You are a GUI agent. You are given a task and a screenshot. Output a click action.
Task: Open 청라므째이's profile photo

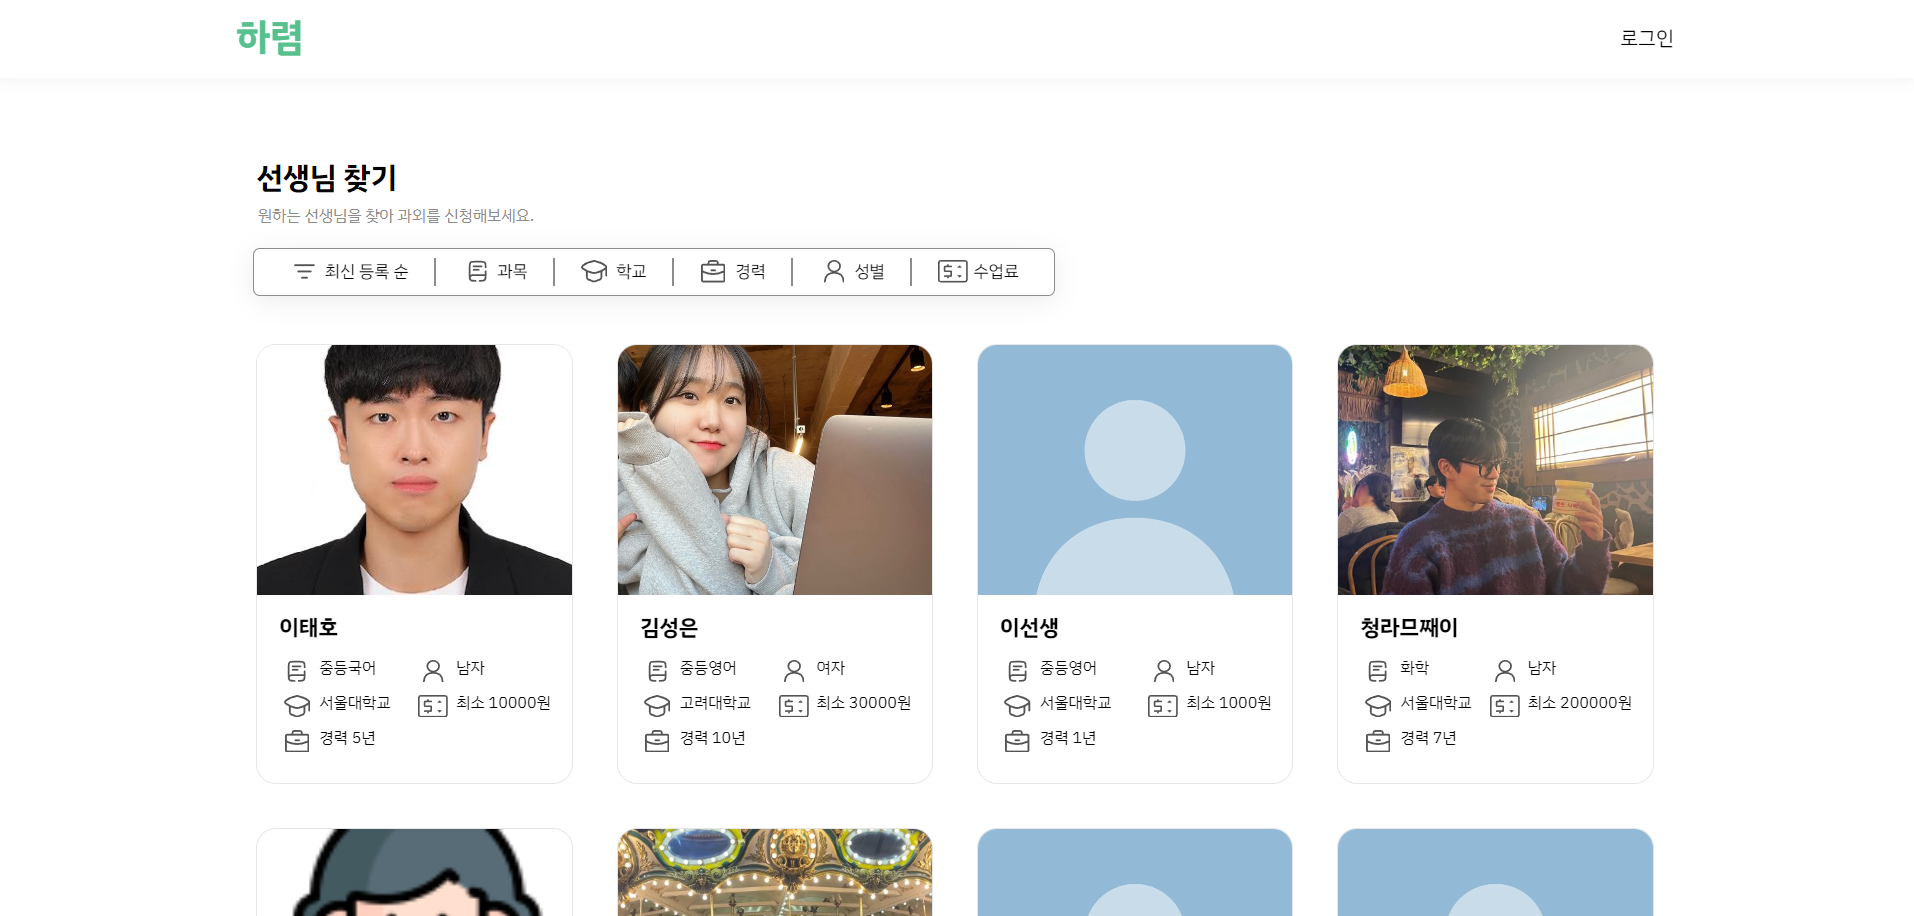(x=1495, y=470)
